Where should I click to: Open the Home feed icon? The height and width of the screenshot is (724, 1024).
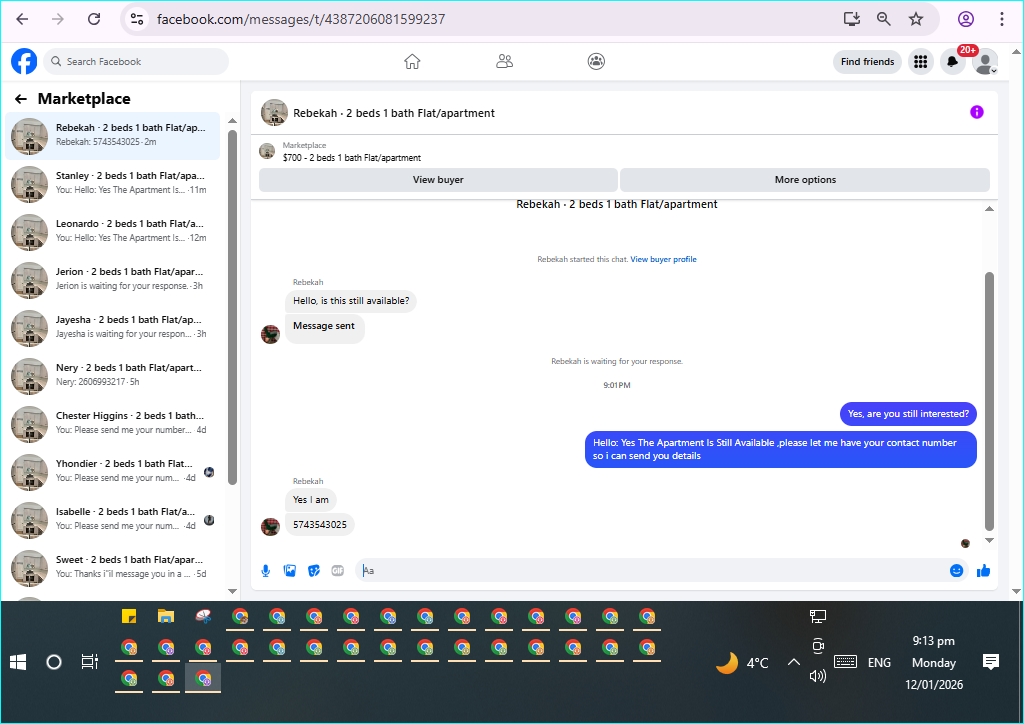pos(412,61)
